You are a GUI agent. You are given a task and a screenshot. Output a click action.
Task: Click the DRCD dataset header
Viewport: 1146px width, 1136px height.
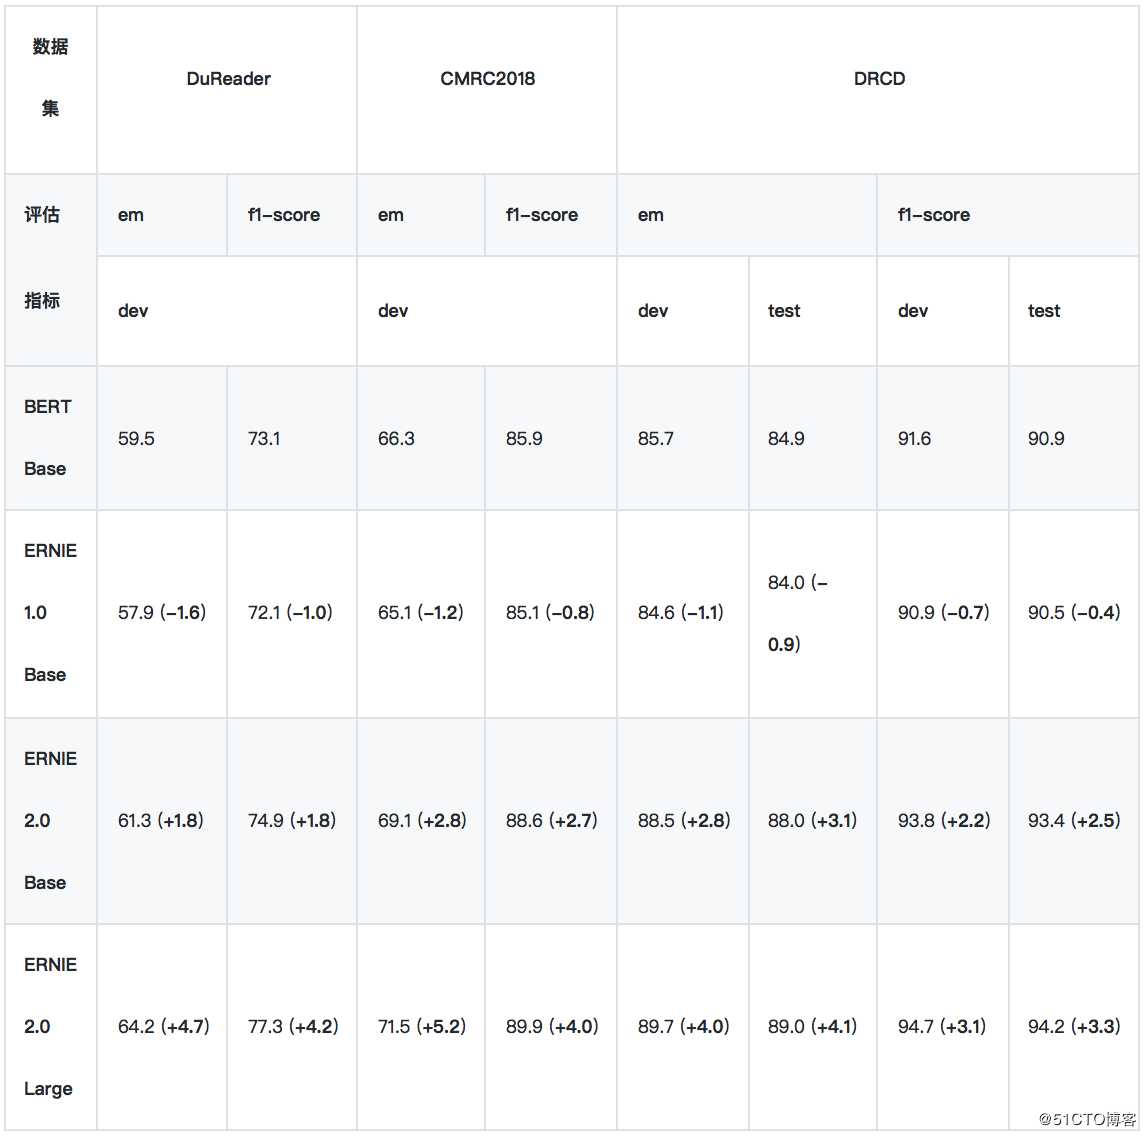[x=878, y=90]
